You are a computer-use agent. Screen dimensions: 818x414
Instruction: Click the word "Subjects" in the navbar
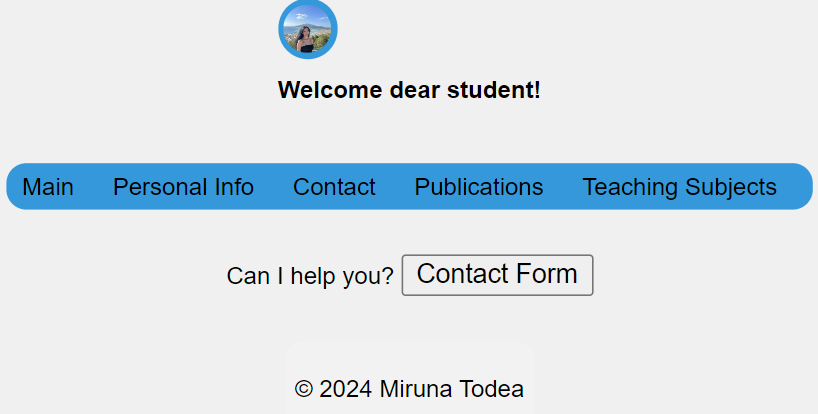point(731,187)
